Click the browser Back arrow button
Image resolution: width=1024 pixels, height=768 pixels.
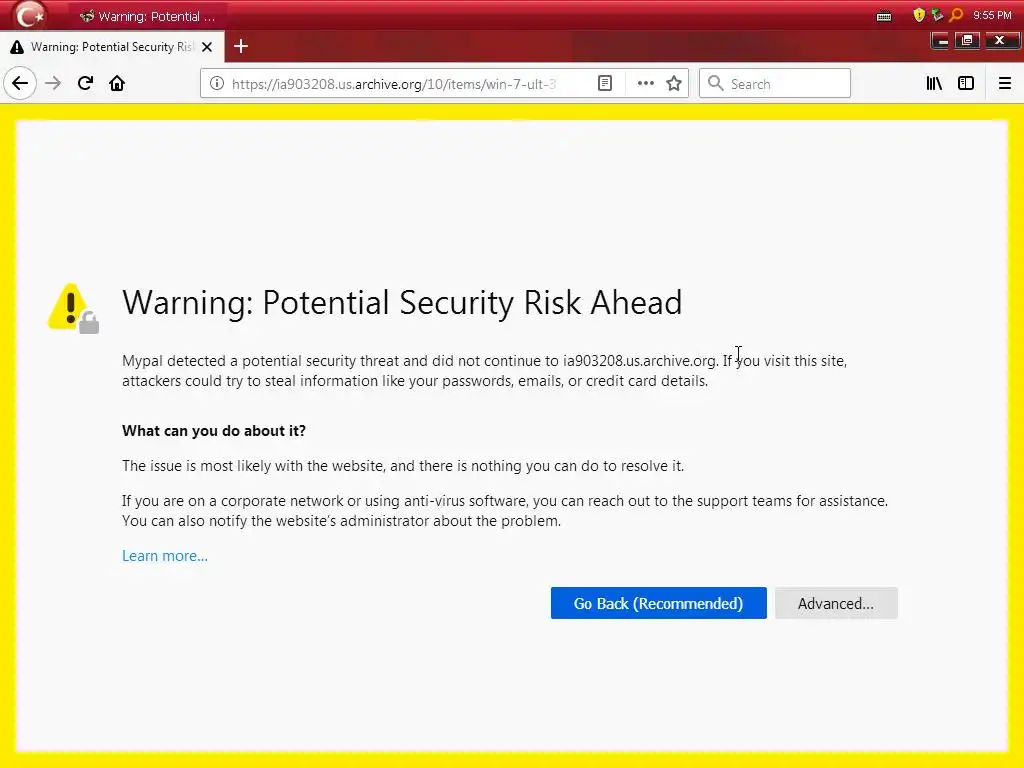pyautogui.click(x=20, y=84)
